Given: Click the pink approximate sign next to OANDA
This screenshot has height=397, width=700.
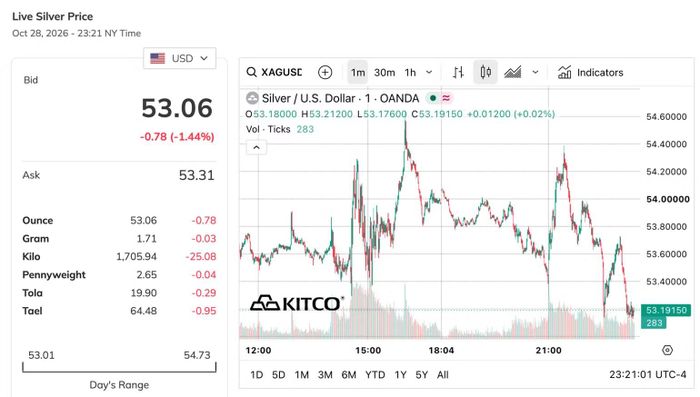Looking at the screenshot, I should (446, 98).
